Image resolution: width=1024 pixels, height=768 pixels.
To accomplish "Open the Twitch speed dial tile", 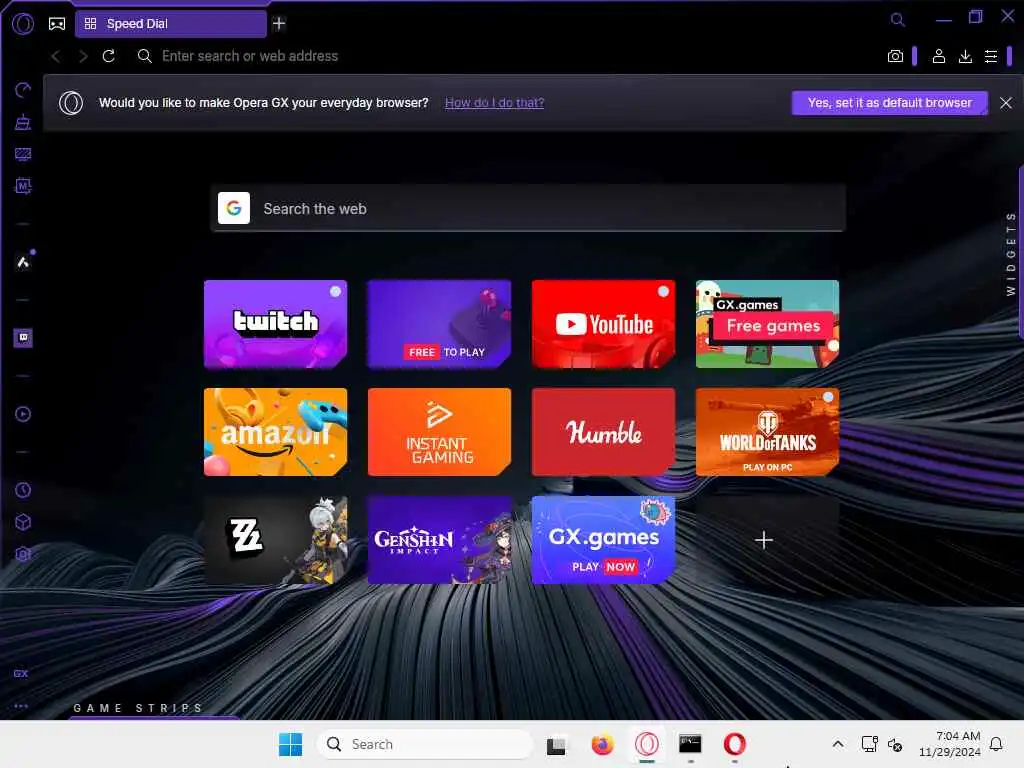I will tap(276, 324).
